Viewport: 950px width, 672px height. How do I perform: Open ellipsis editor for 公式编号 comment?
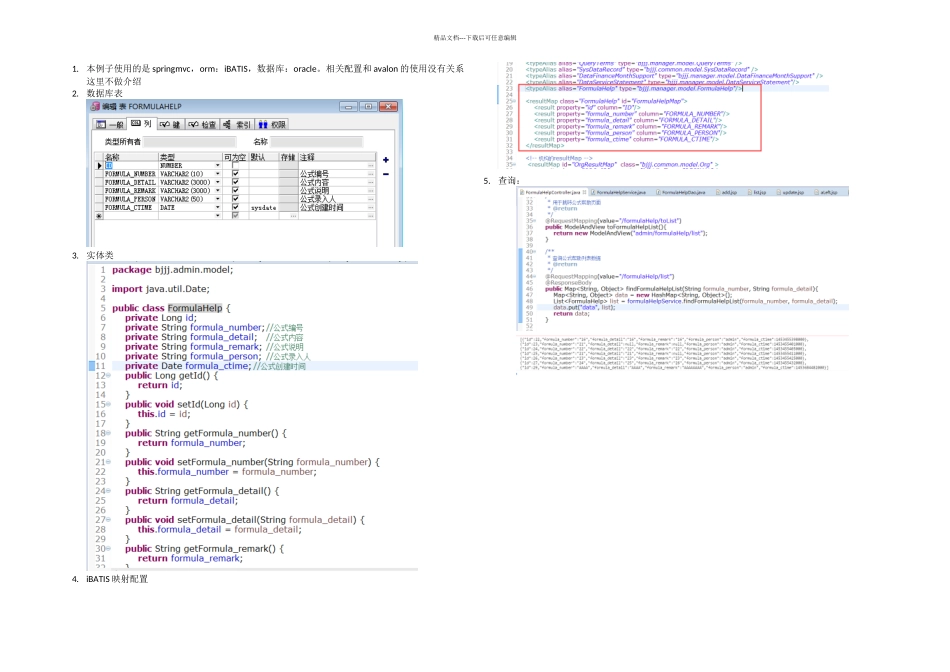371,174
